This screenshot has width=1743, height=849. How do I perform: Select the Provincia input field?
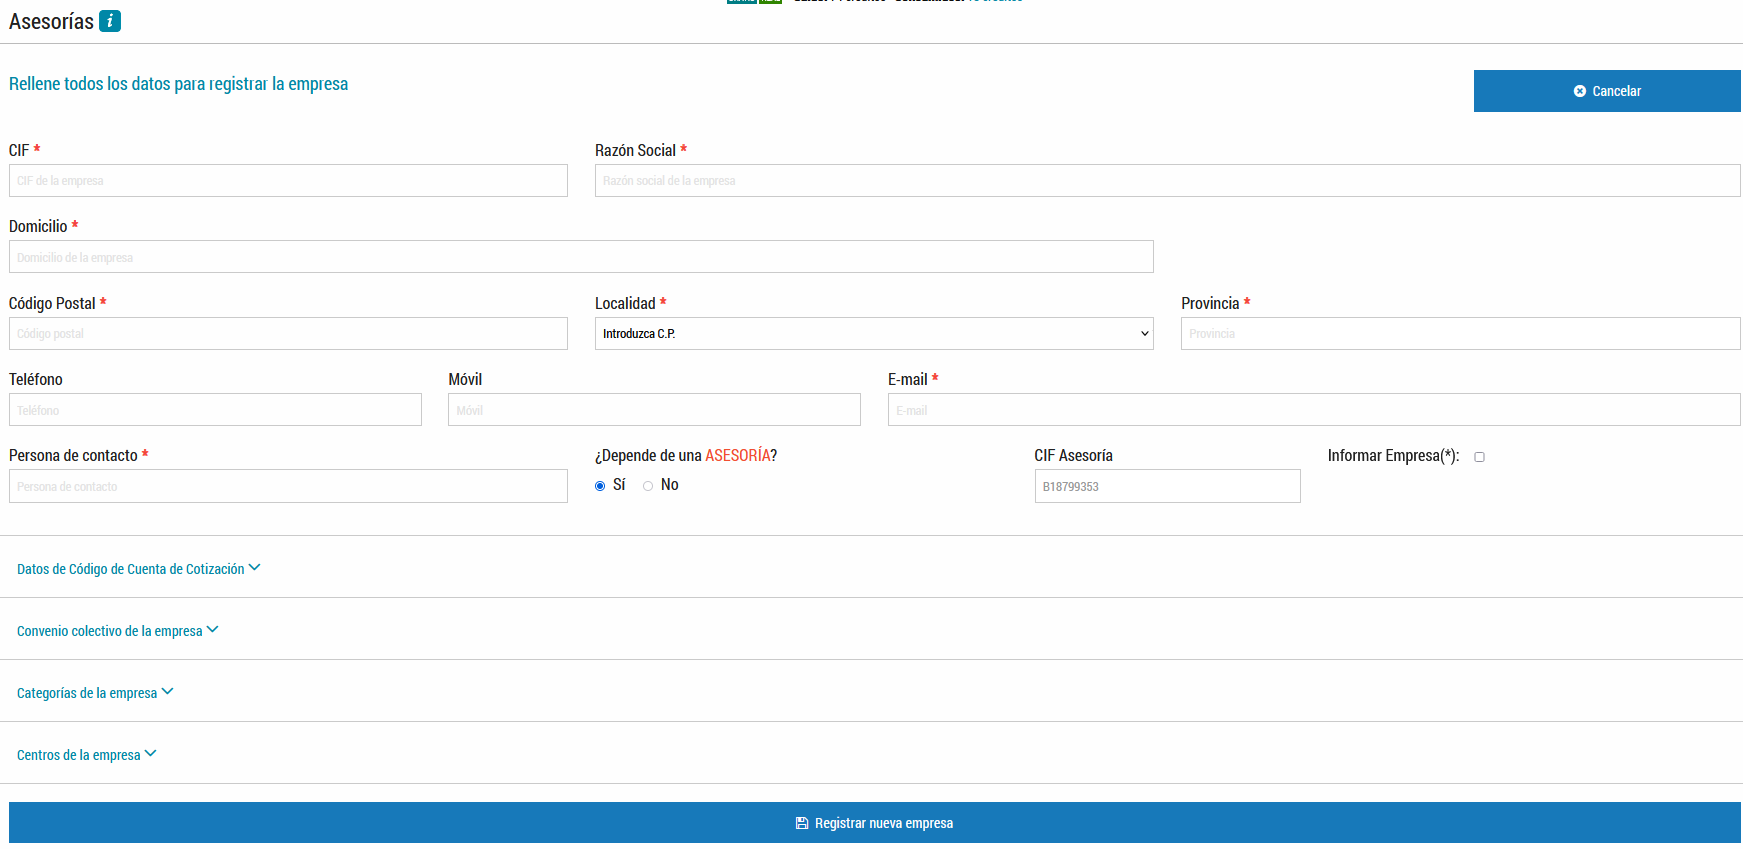(1460, 334)
